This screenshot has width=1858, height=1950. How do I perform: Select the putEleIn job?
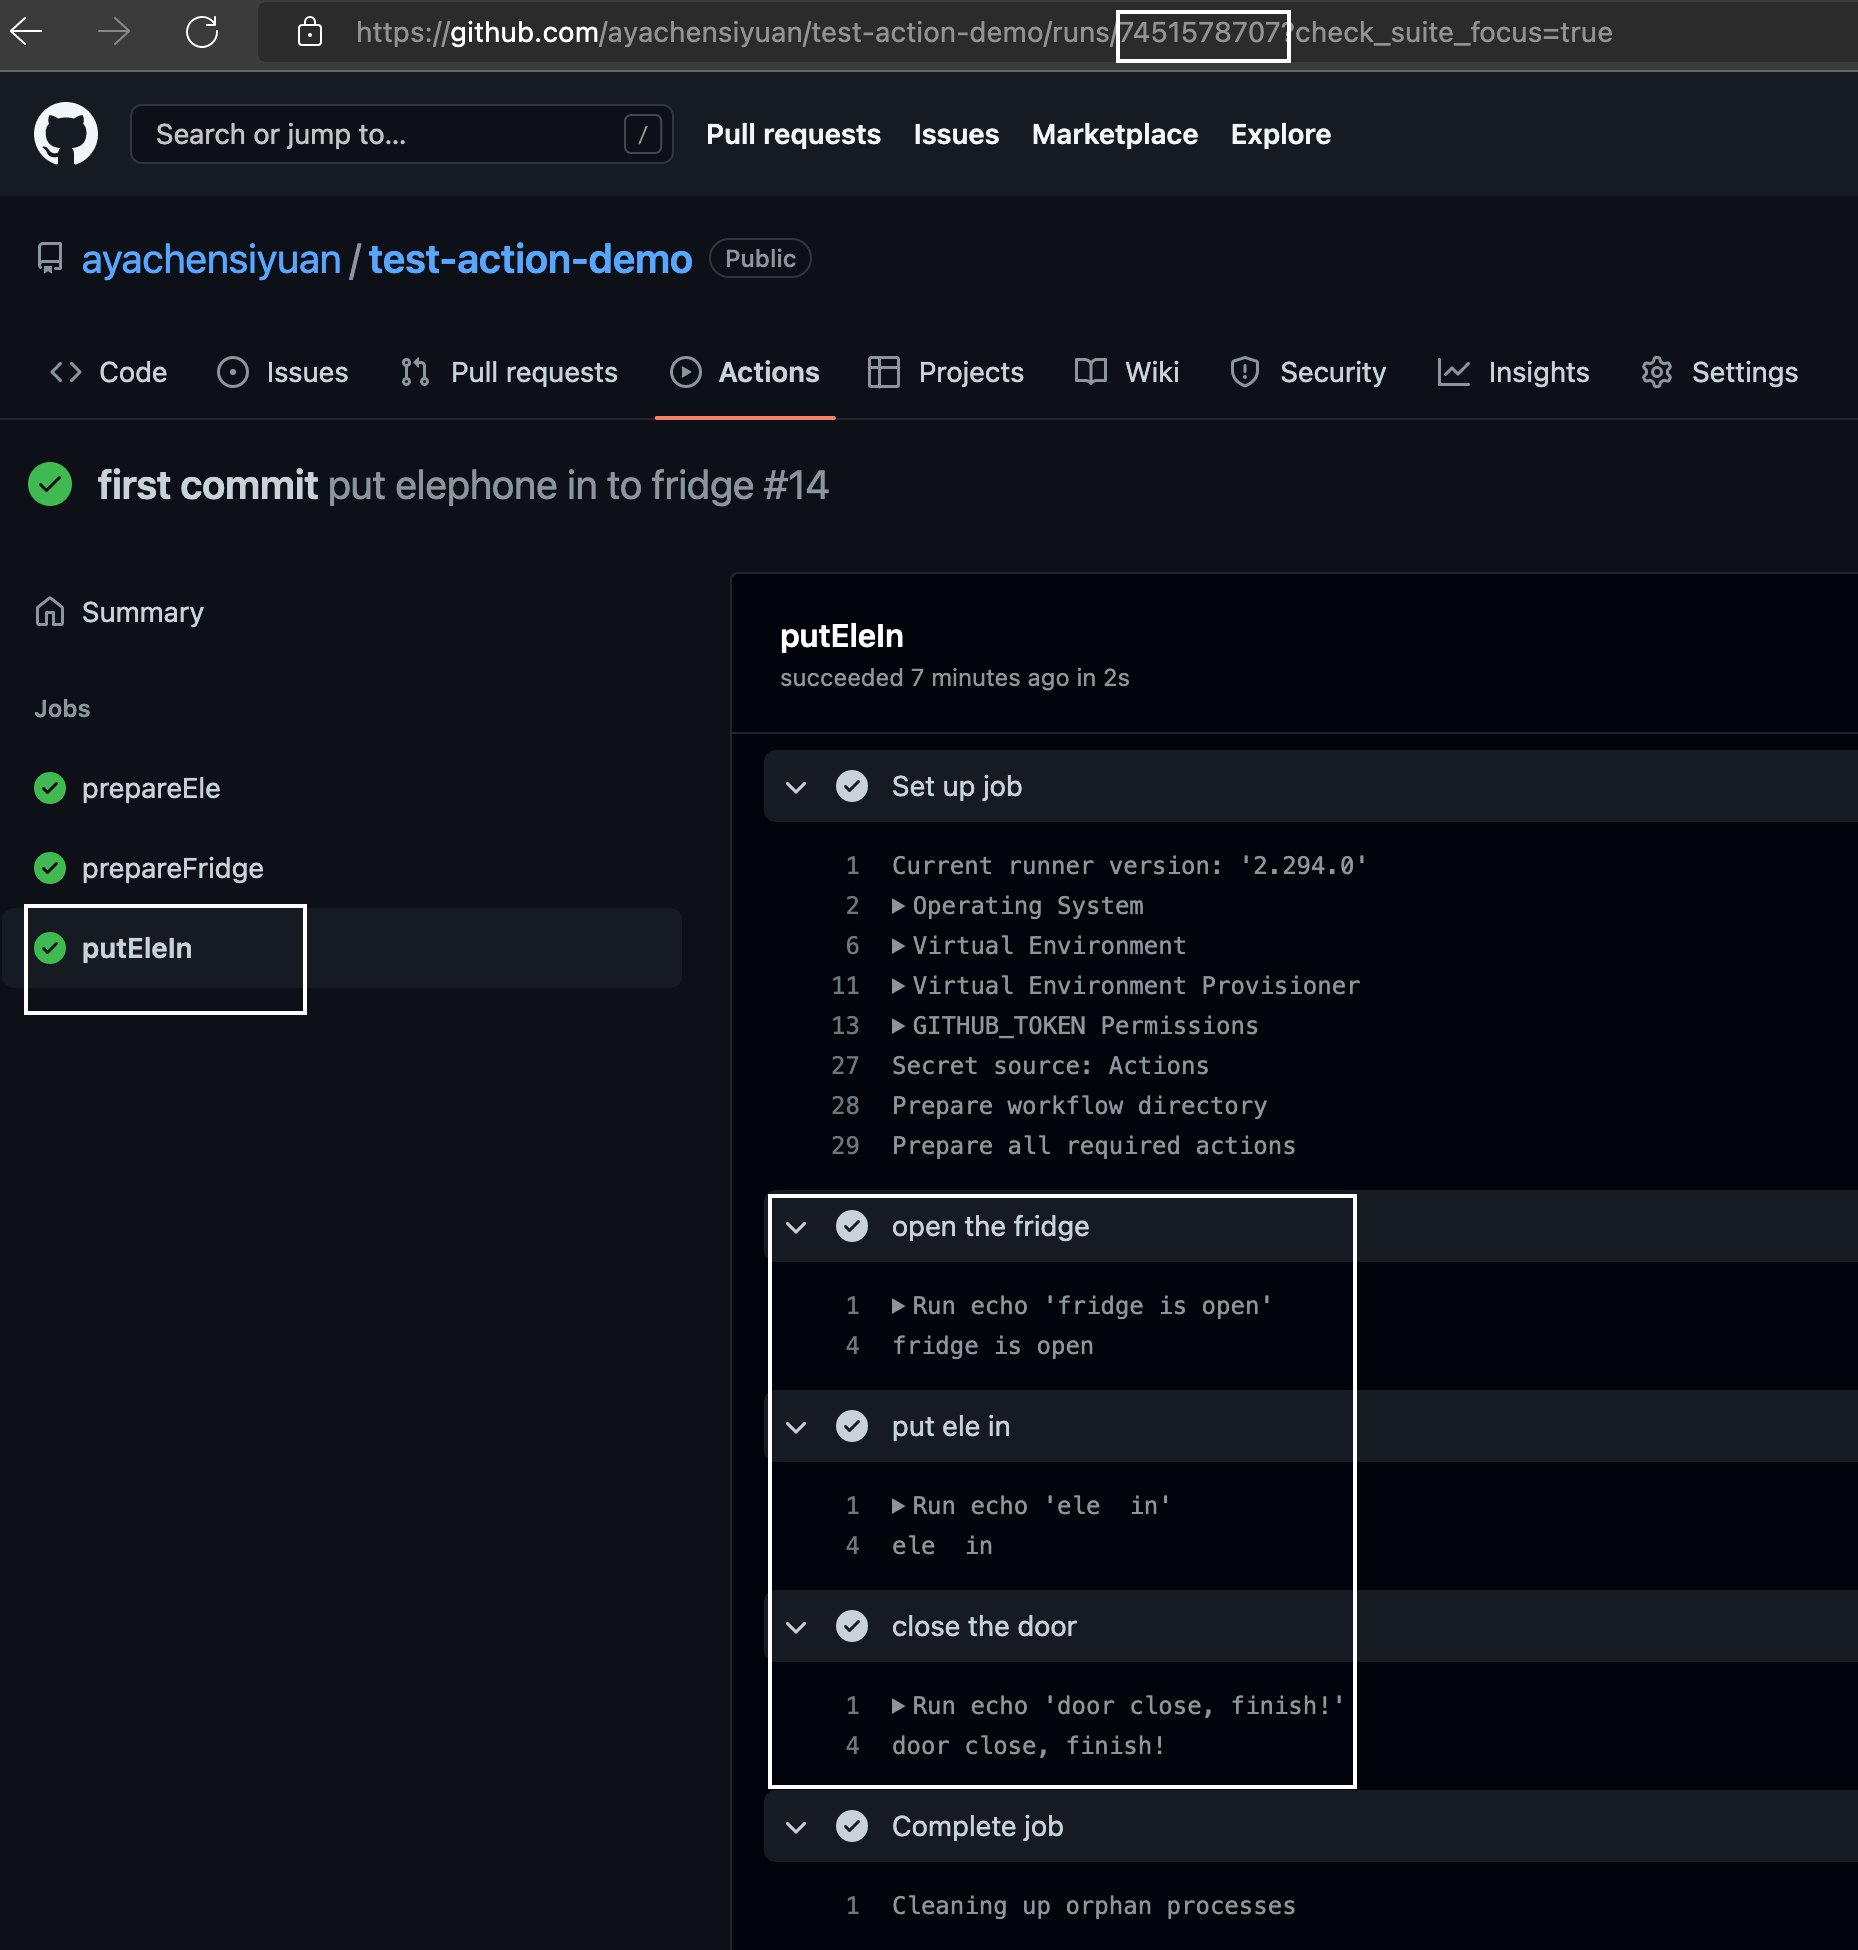pyautogui.click(x=341, y=948)
